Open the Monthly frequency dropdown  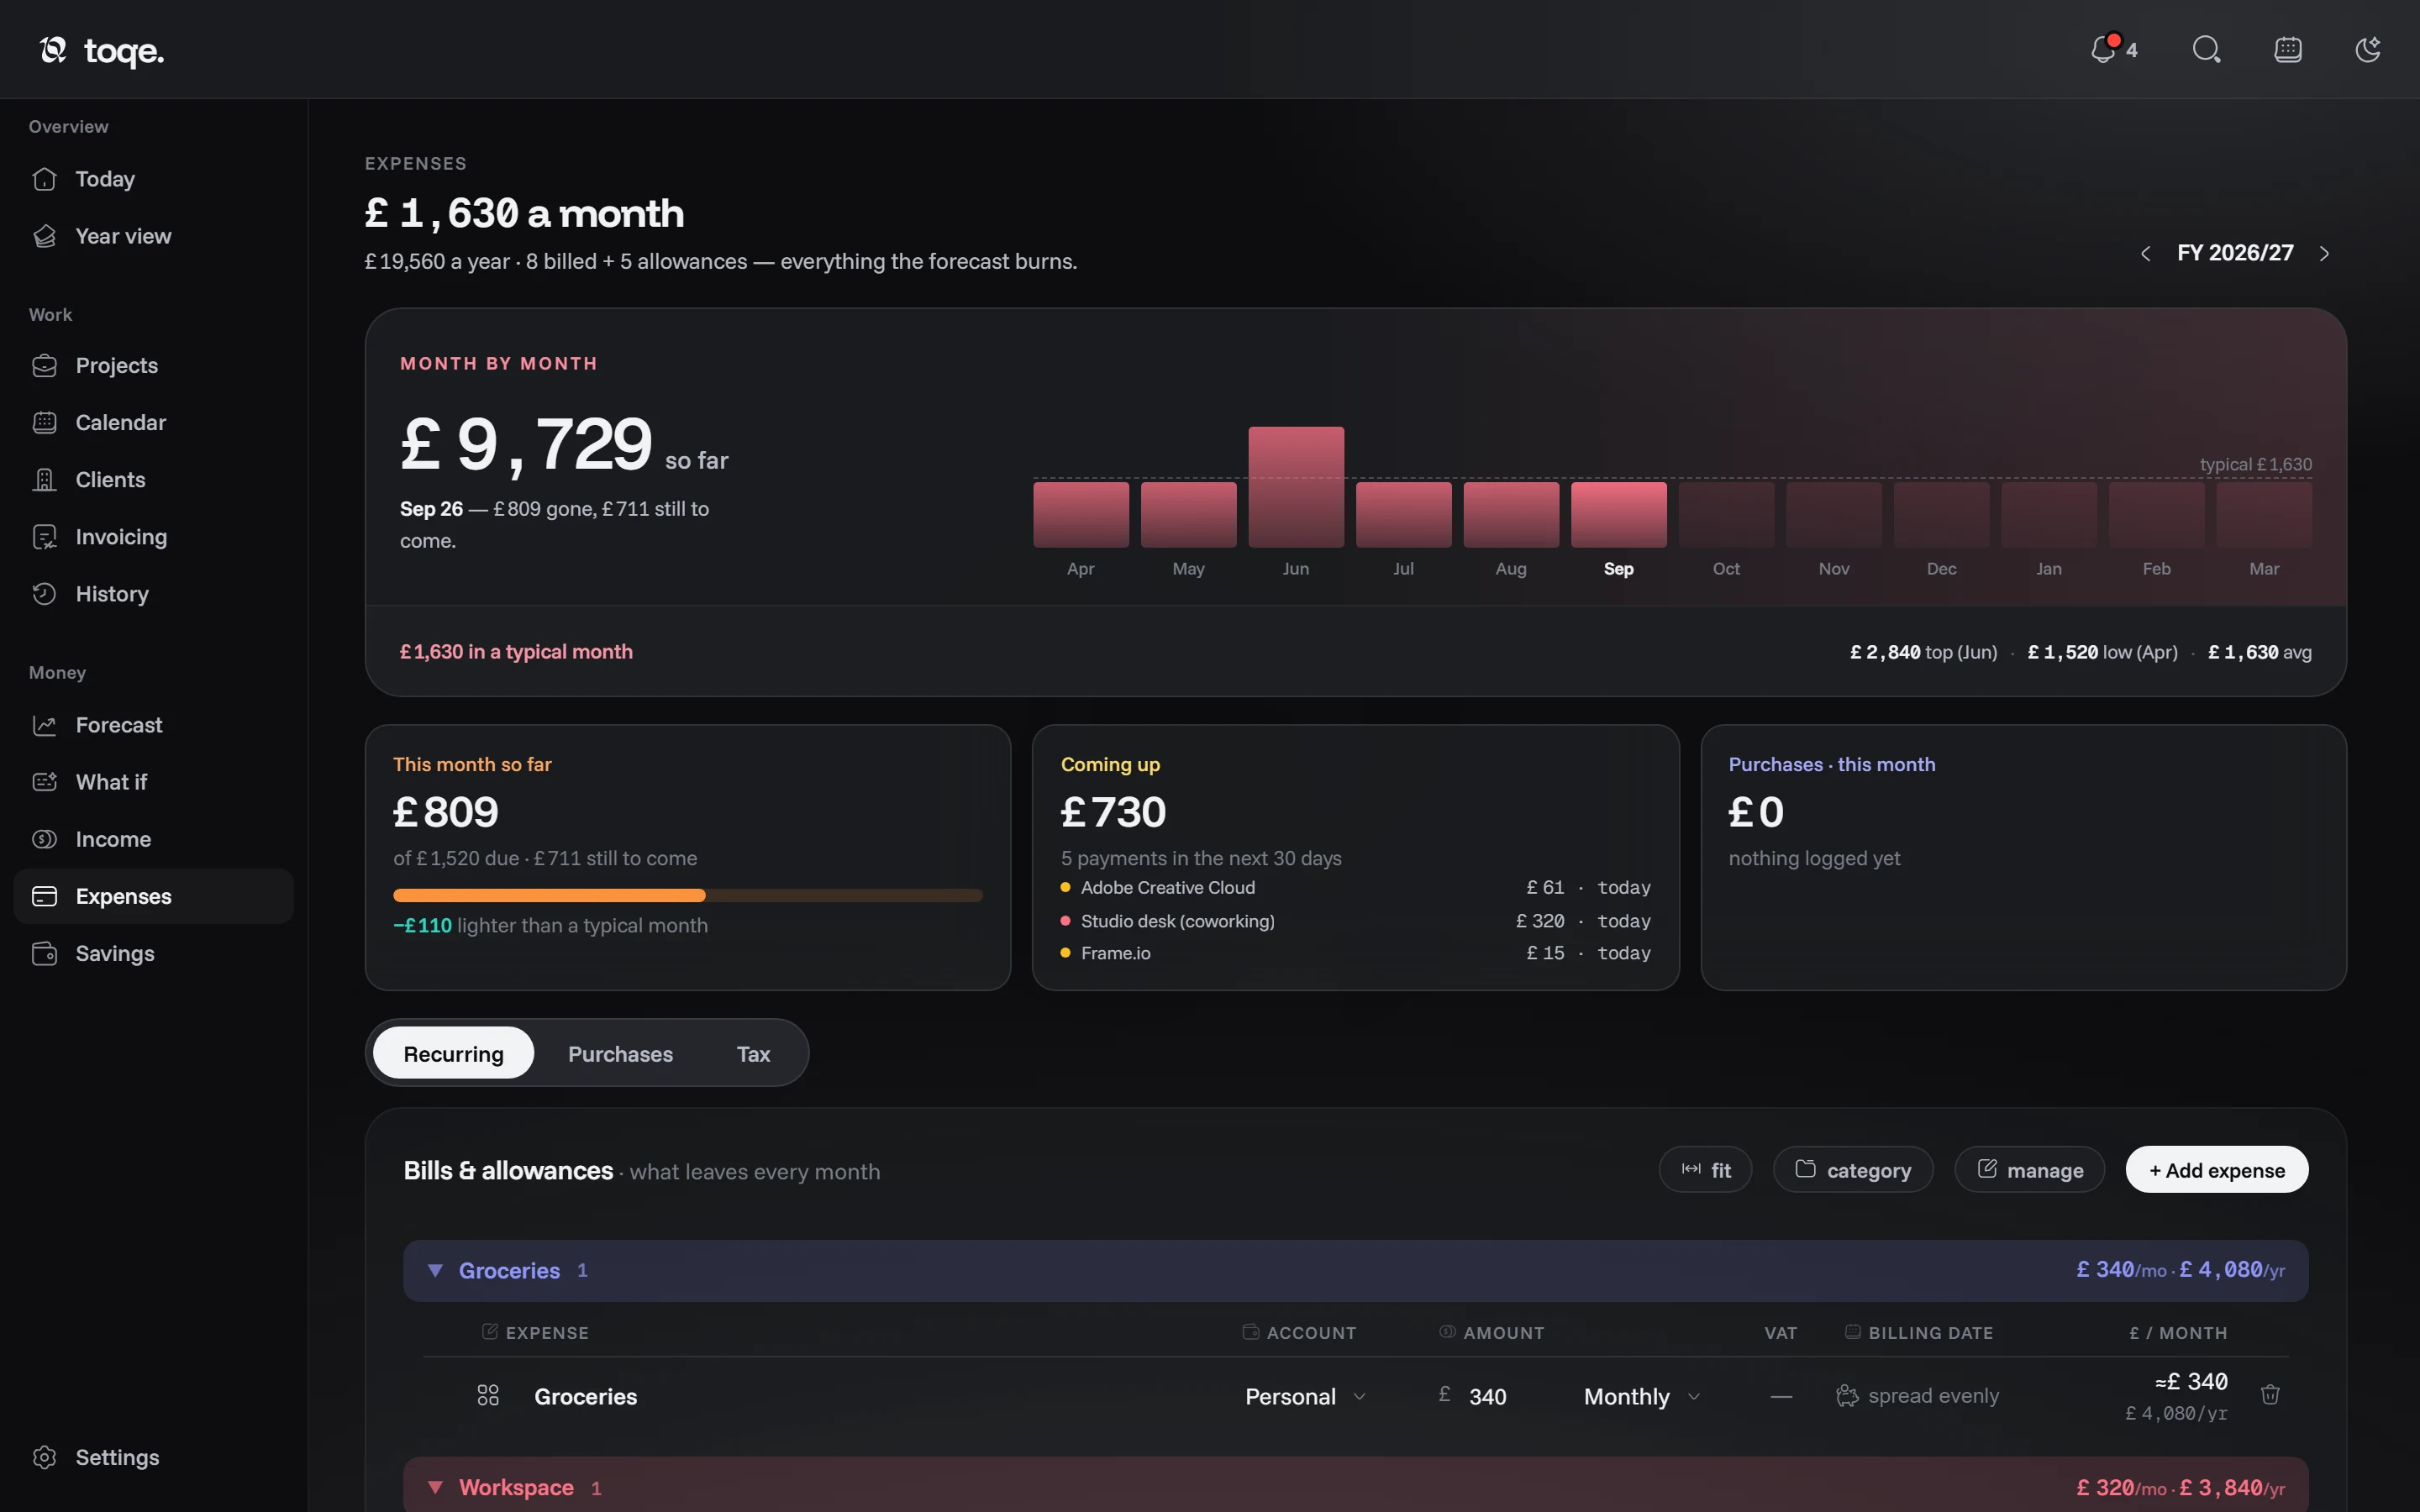1642,1396
